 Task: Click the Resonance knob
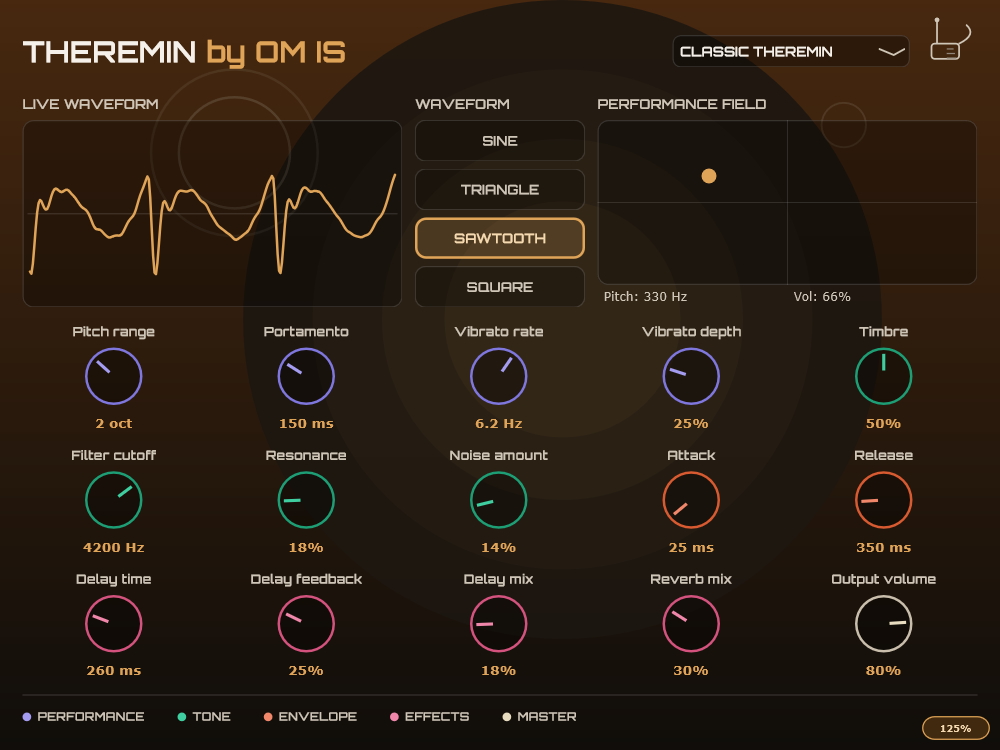point(306,500)
